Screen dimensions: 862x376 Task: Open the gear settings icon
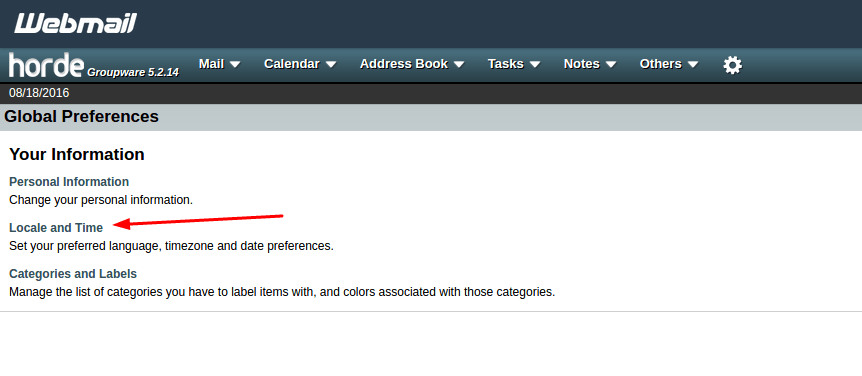point(732,65)
